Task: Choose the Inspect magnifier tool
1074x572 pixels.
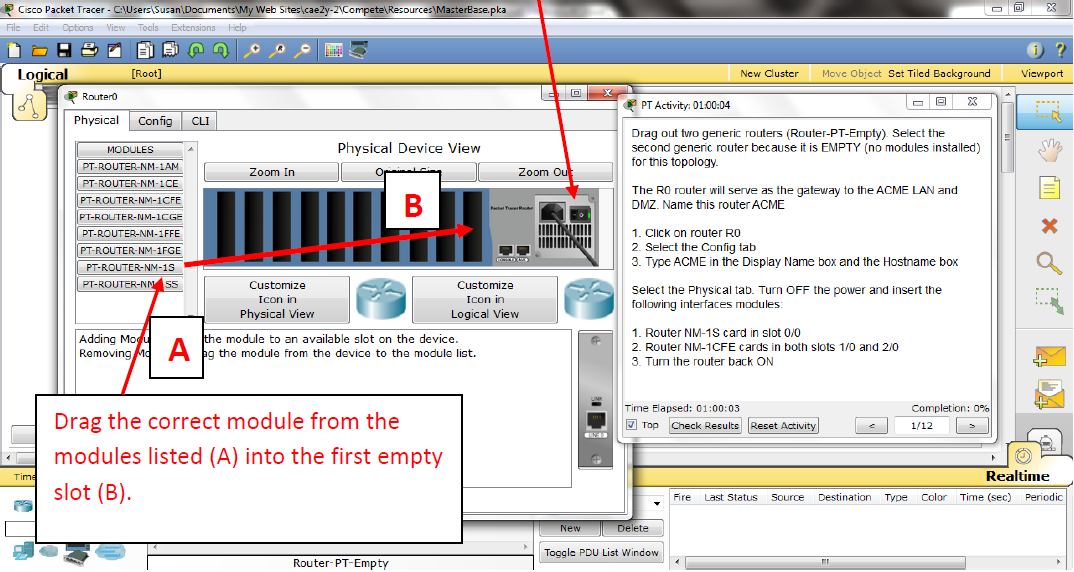Action: point(1049,263)
